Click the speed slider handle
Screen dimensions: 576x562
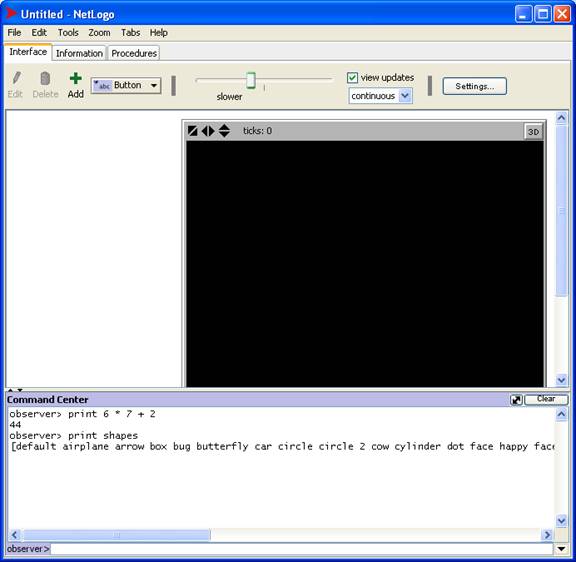click(x=251, y=80)
